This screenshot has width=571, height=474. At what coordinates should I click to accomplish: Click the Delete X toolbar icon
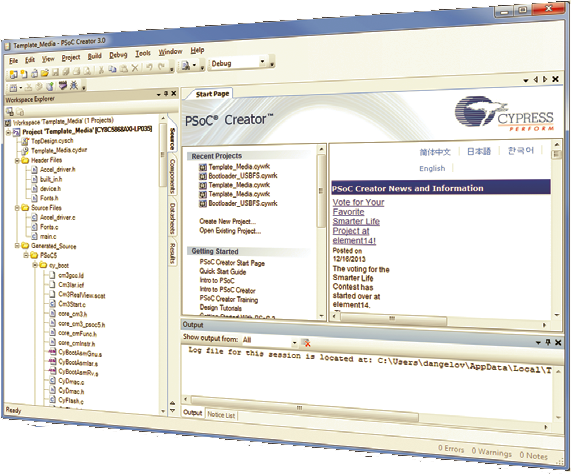click(135, 67)
